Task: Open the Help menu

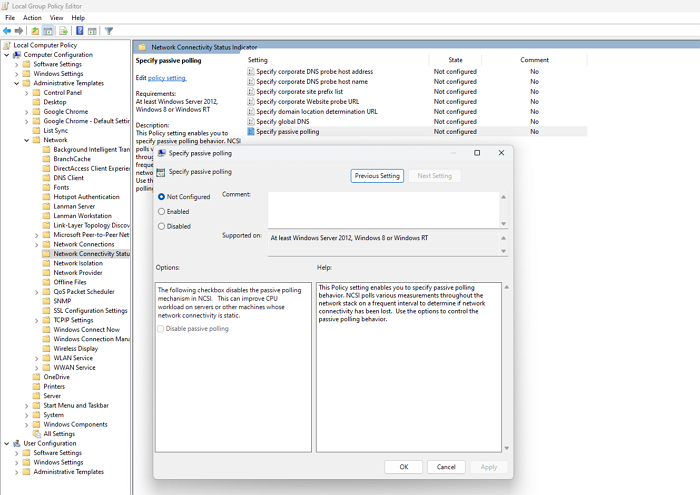Action: tap(78, 18)
